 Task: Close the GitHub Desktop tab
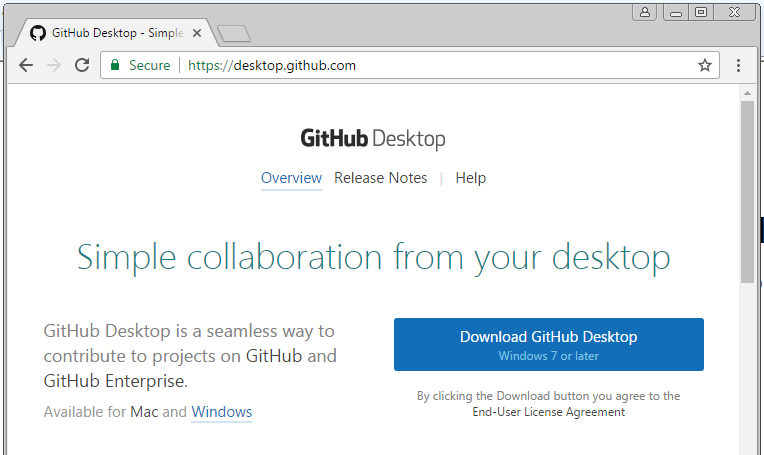197,33
